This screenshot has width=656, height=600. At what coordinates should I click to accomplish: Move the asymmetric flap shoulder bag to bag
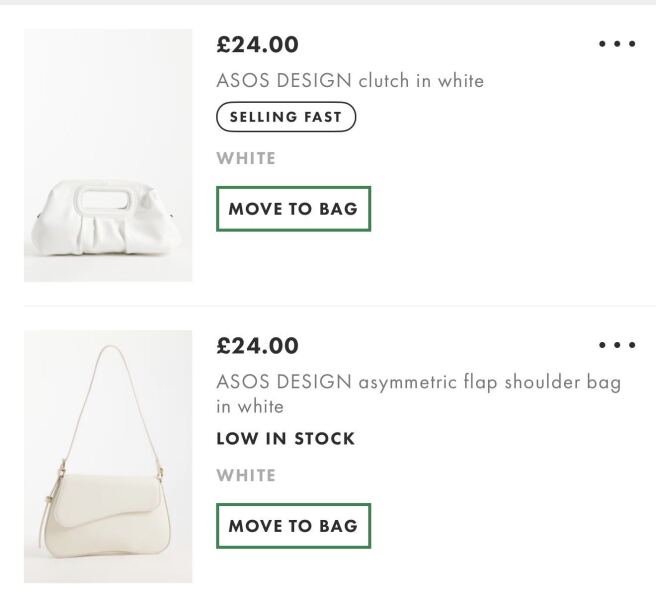[293, 526]
